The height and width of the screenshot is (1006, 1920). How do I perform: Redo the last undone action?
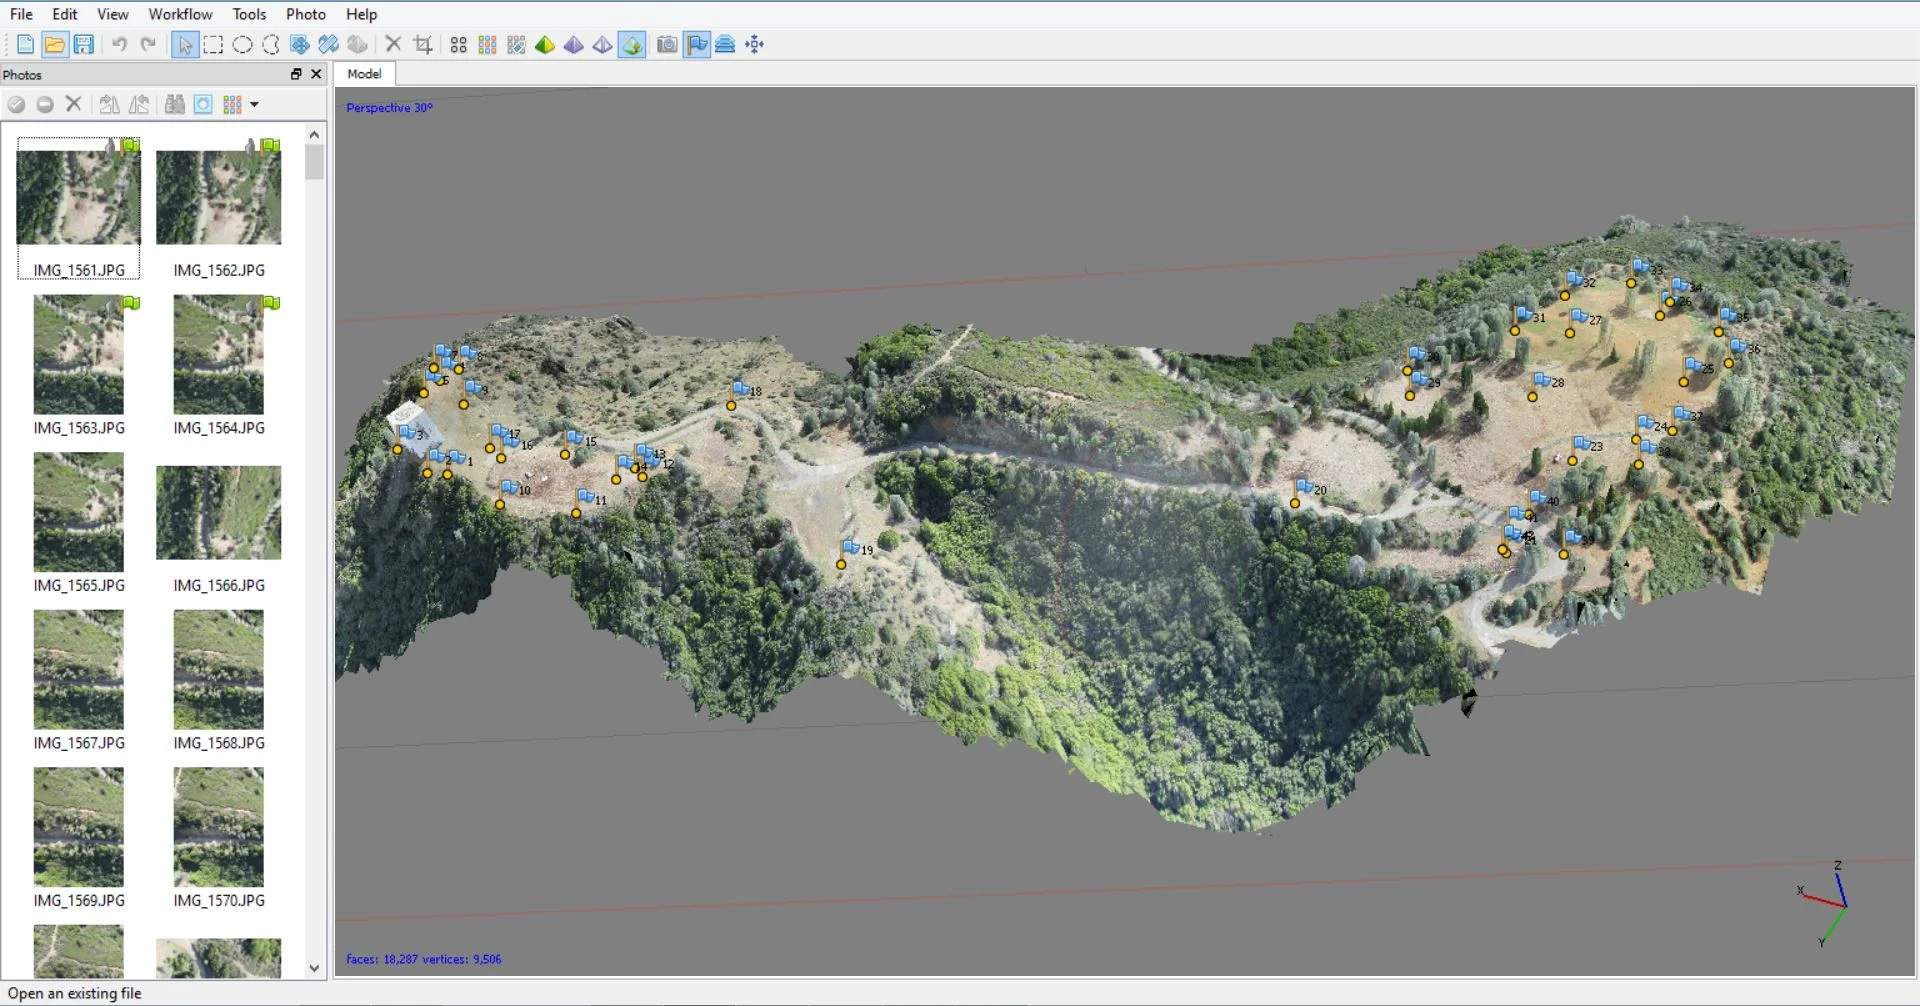148,45
